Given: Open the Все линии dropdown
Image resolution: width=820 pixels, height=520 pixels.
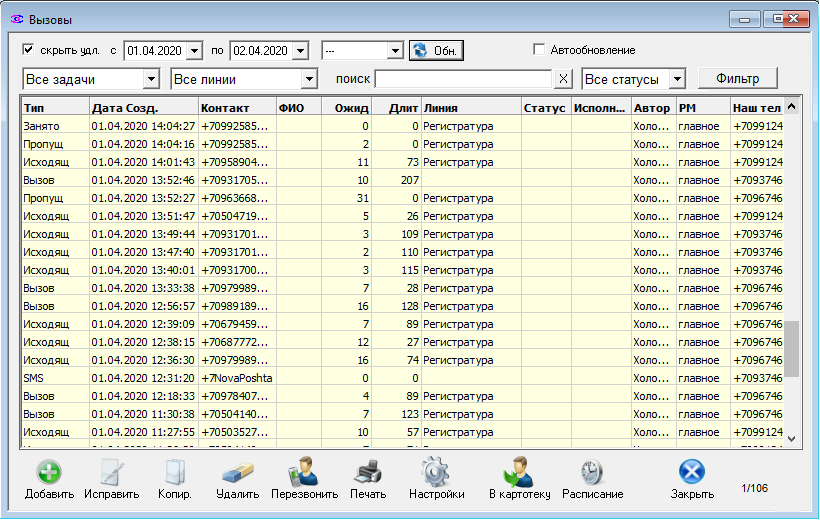Looking at the screenshot, I should tap(308, 79).
